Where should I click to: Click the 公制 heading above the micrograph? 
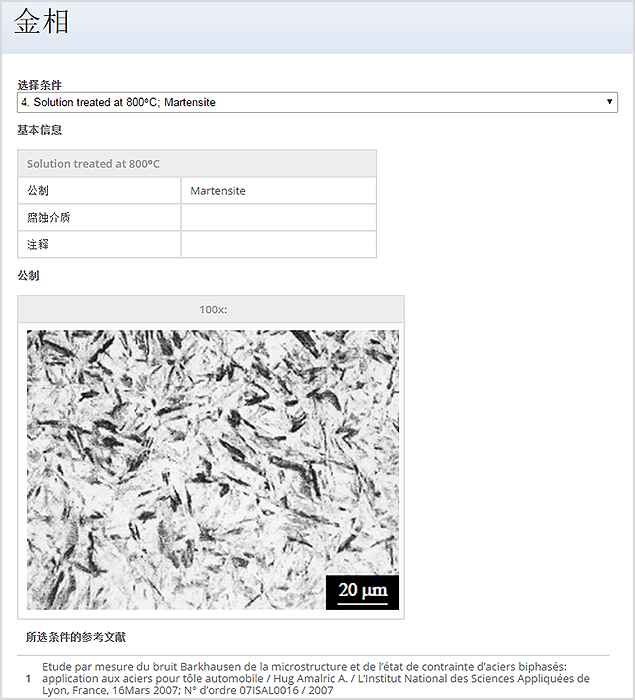tap(29, 275)
